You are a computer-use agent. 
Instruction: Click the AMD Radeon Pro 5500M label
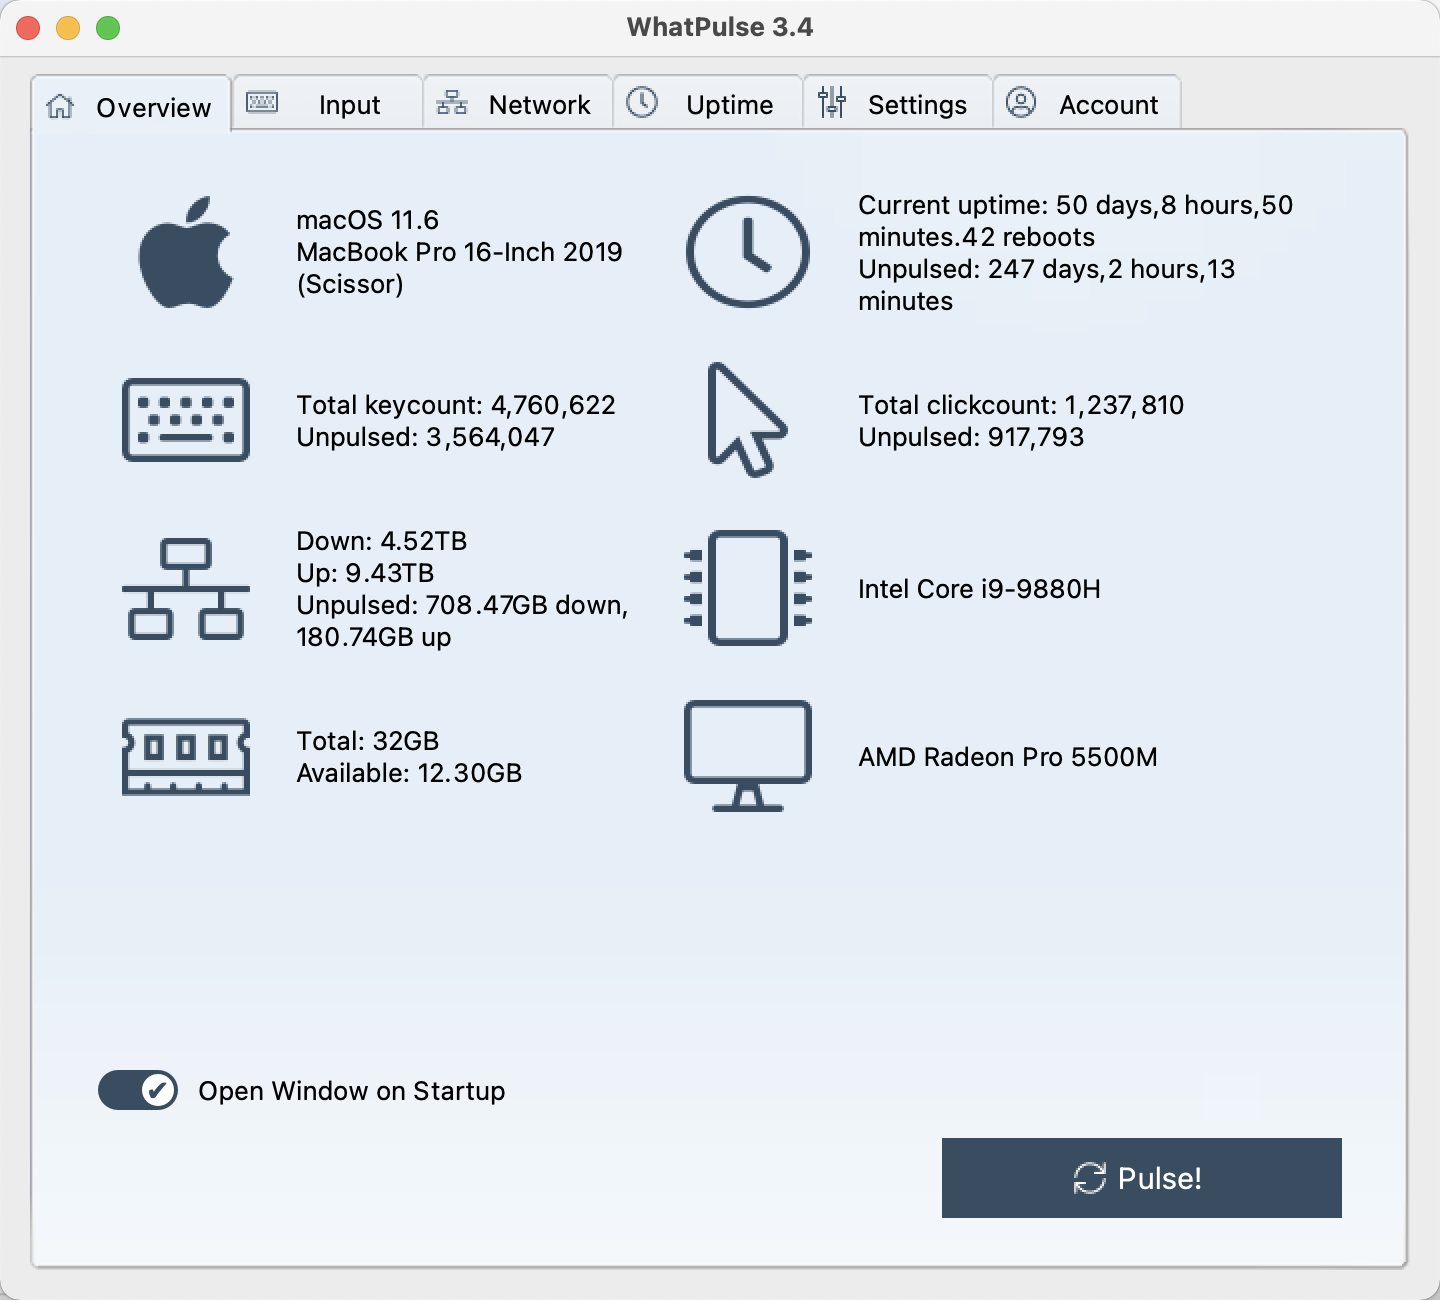(x=1007, y=757)
